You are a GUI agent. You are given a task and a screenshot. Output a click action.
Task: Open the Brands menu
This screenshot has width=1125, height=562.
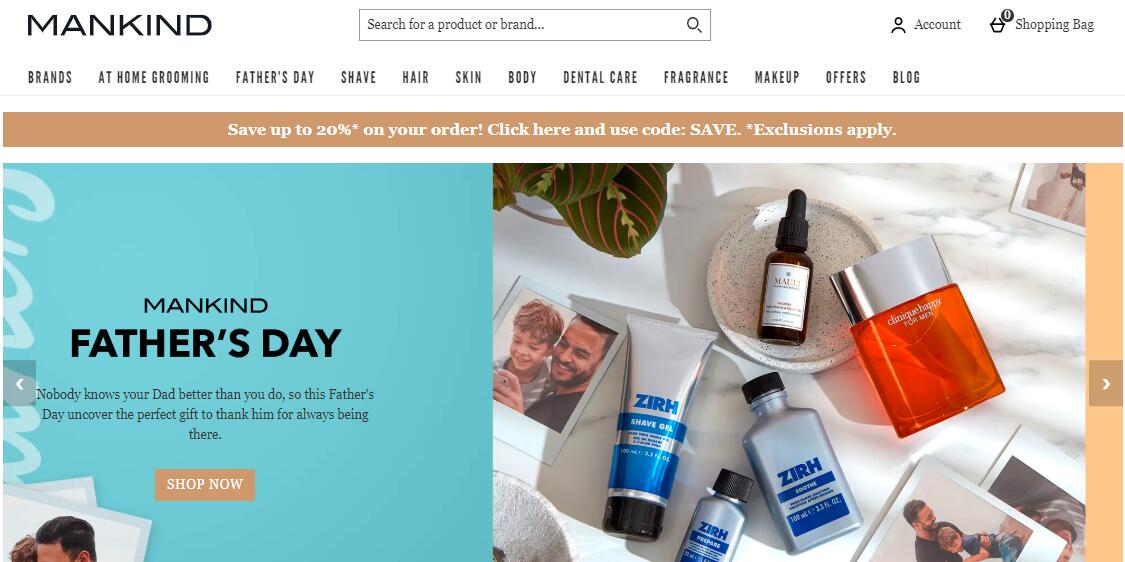[50, 78]
